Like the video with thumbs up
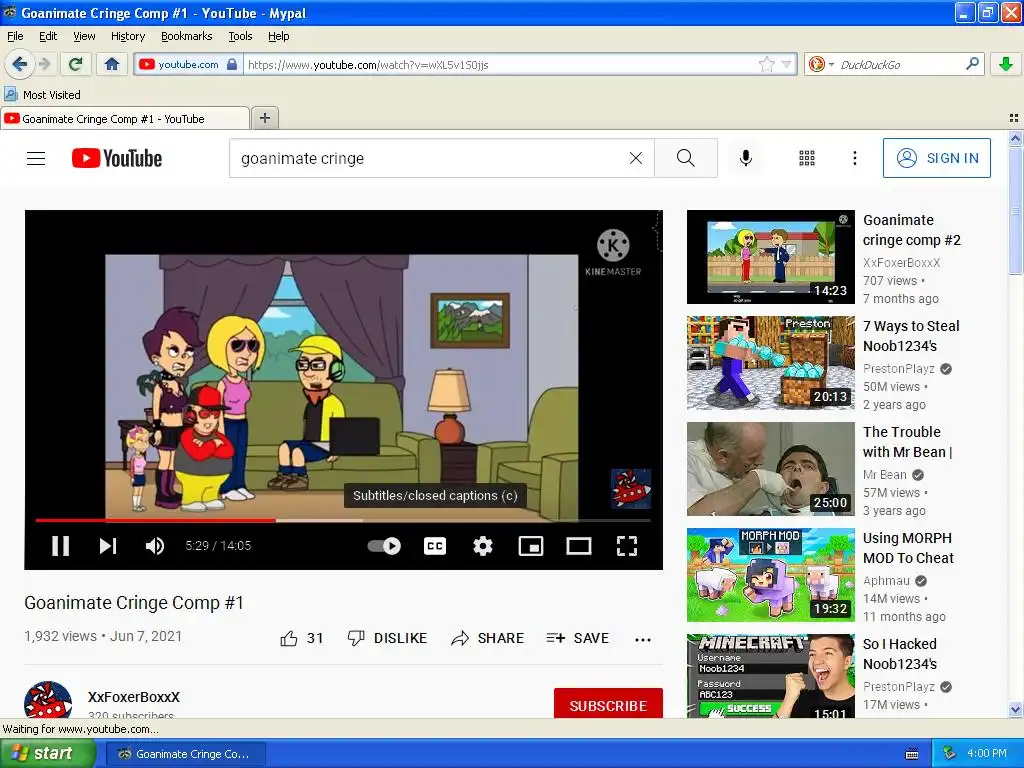Image resolution: width=1024 pixels, height=768 pixels. click(302, 639)
